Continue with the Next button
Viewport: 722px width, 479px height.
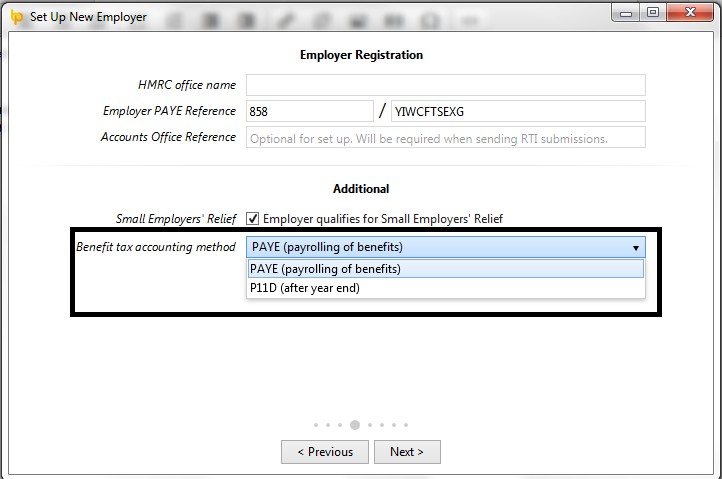(x=407, y=452)
